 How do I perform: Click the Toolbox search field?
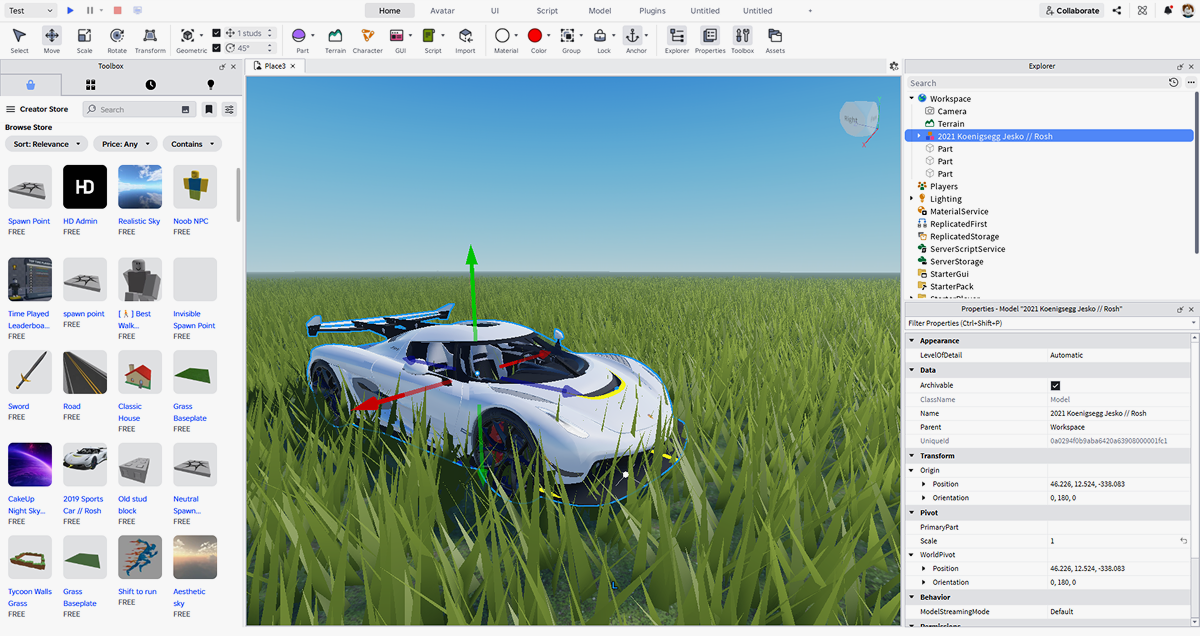point(140,109)
